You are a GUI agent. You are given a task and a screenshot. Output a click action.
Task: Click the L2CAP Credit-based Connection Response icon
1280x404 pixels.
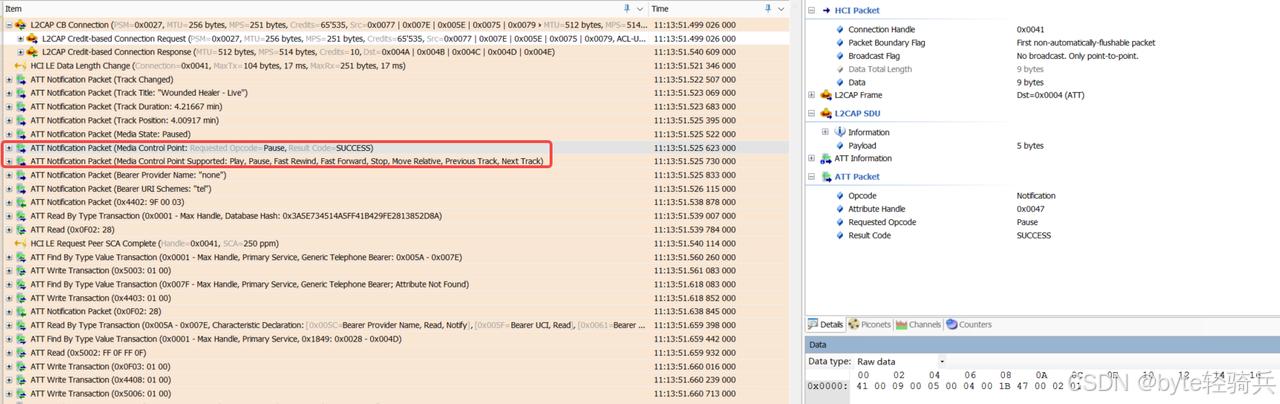coord(32,52)
